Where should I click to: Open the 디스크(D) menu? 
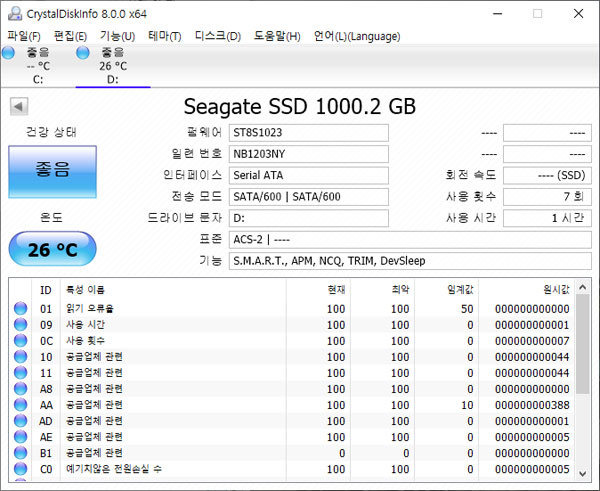[218, 36]
